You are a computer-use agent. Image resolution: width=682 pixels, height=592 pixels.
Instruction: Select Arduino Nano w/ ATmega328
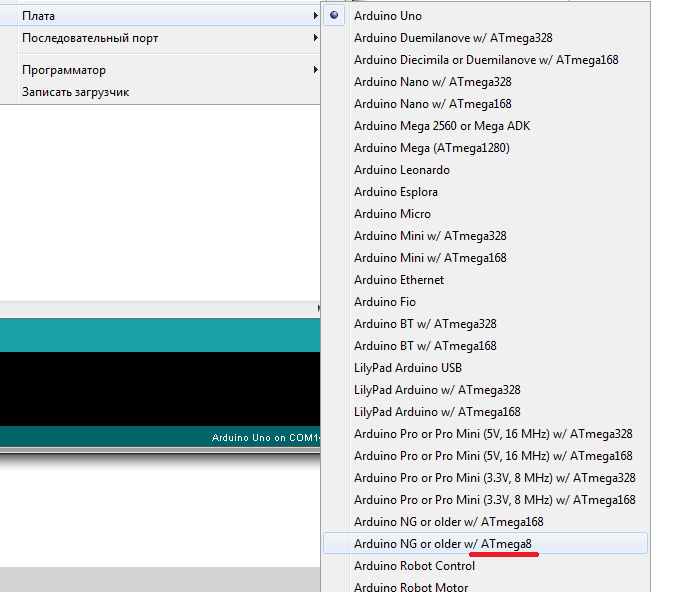coord(485,82)
